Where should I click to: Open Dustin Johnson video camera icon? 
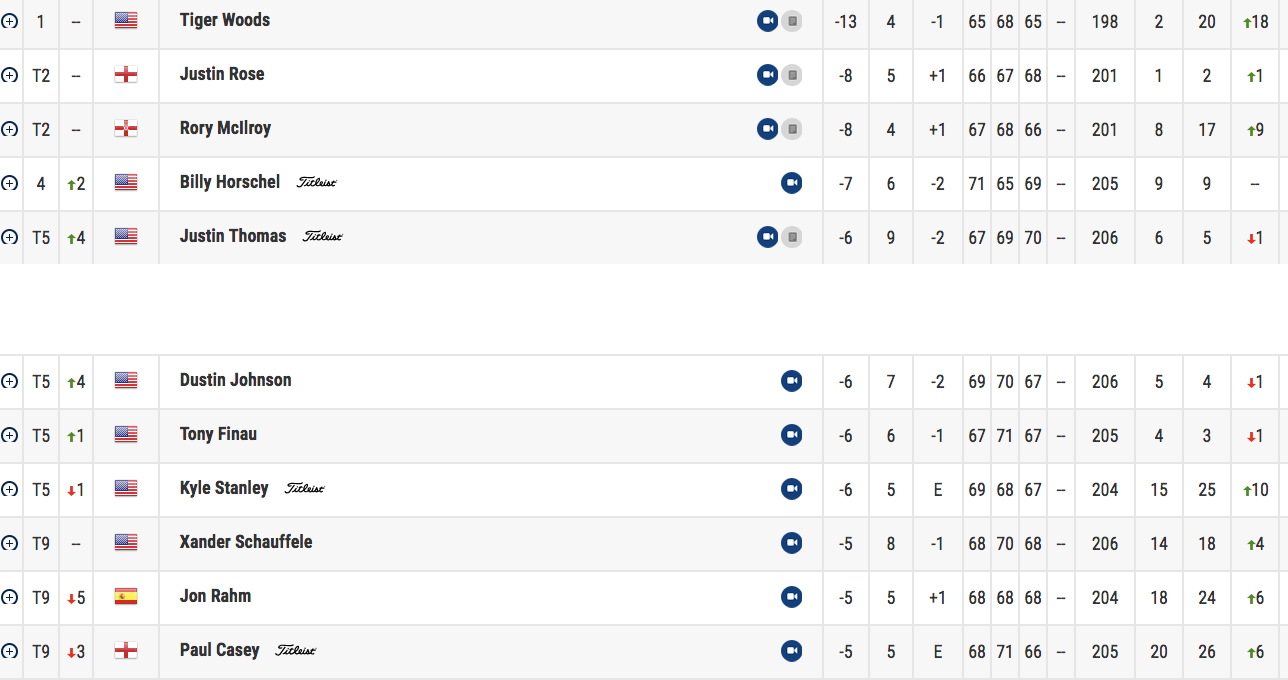coord(792,381)
